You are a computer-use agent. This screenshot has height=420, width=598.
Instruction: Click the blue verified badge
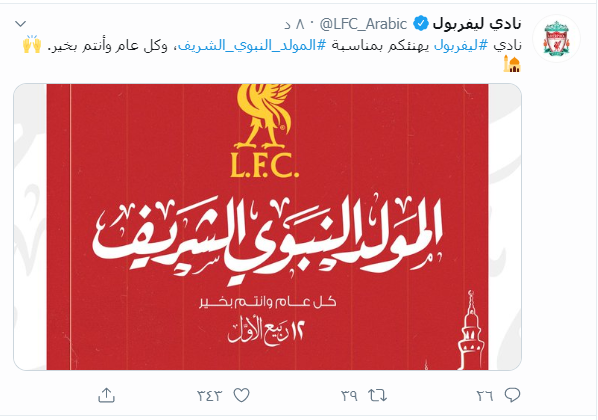(421, 24)
